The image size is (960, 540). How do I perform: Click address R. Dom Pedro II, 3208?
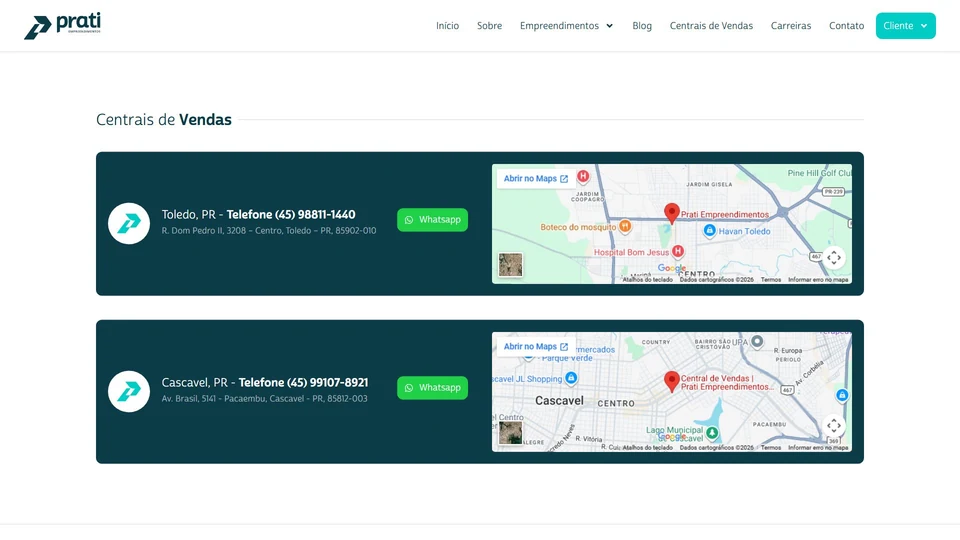tap(269, 231)
